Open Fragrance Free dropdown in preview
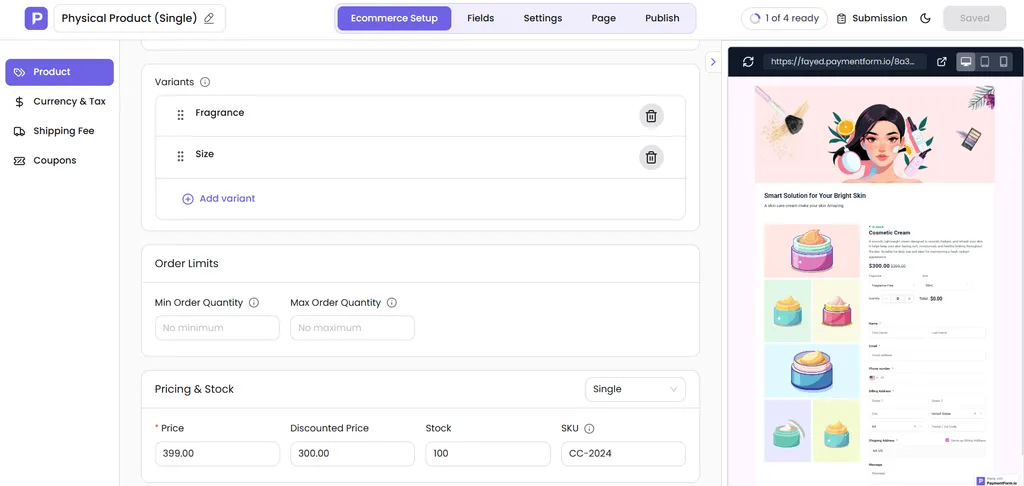1024x486 pixels. point(895,285)
